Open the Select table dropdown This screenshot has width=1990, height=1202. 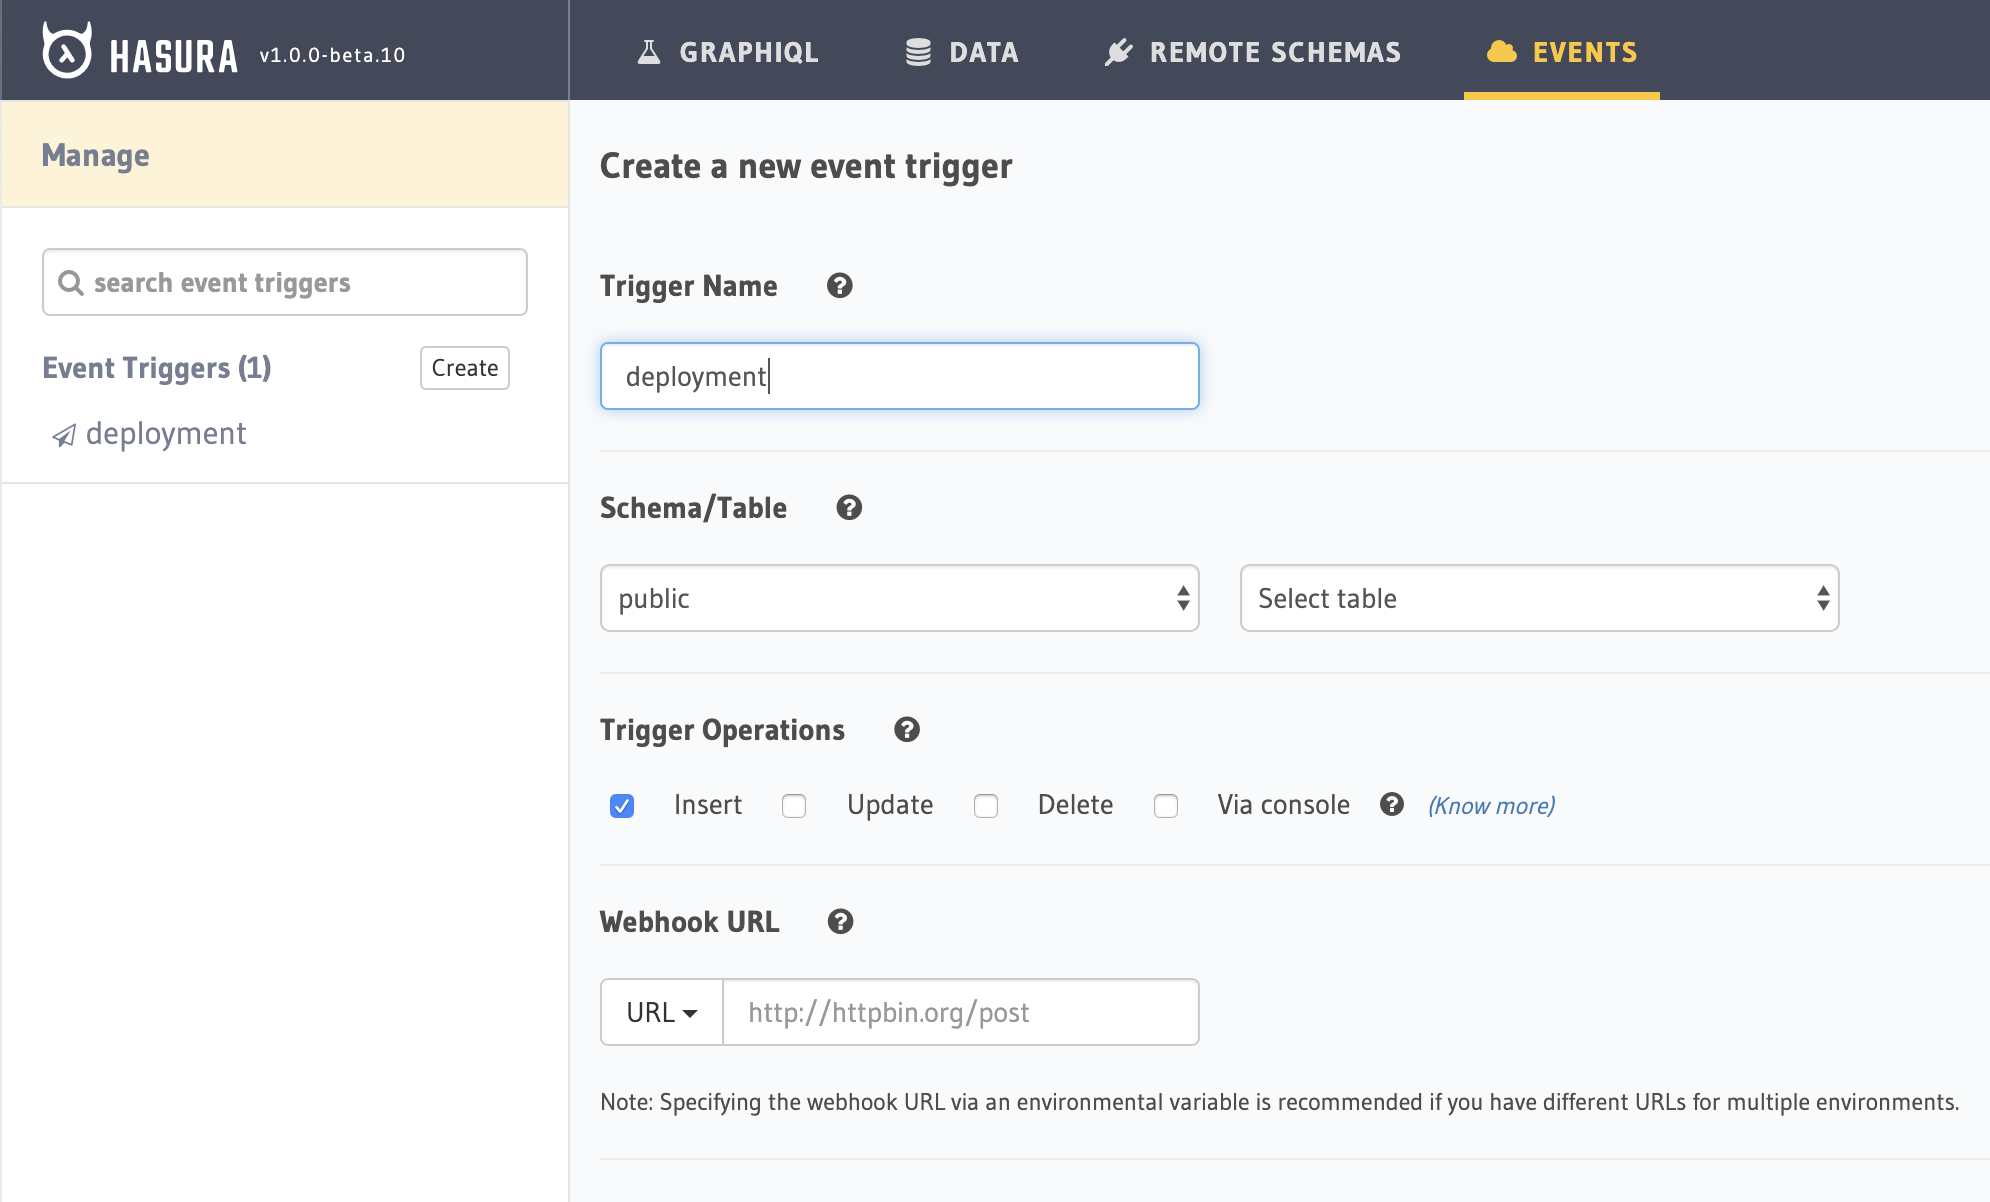click(x=1539, y=598)
